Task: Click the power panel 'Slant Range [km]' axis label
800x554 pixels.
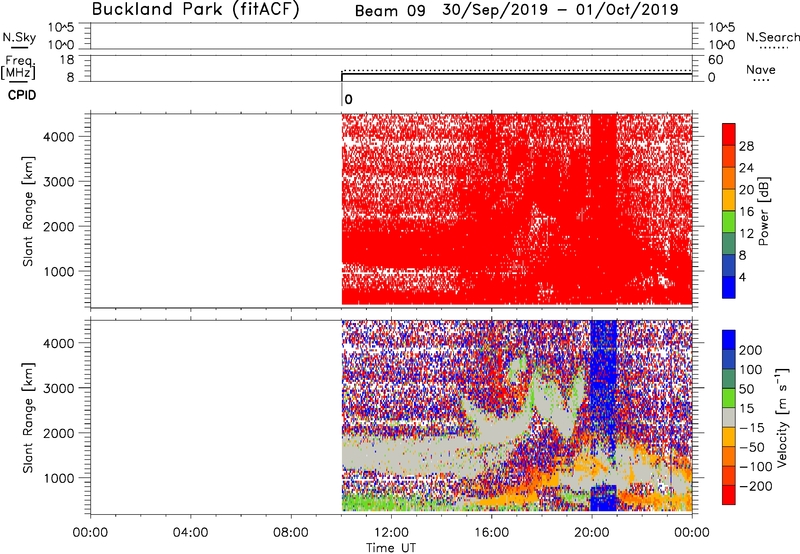Action: tap(28, 211)
